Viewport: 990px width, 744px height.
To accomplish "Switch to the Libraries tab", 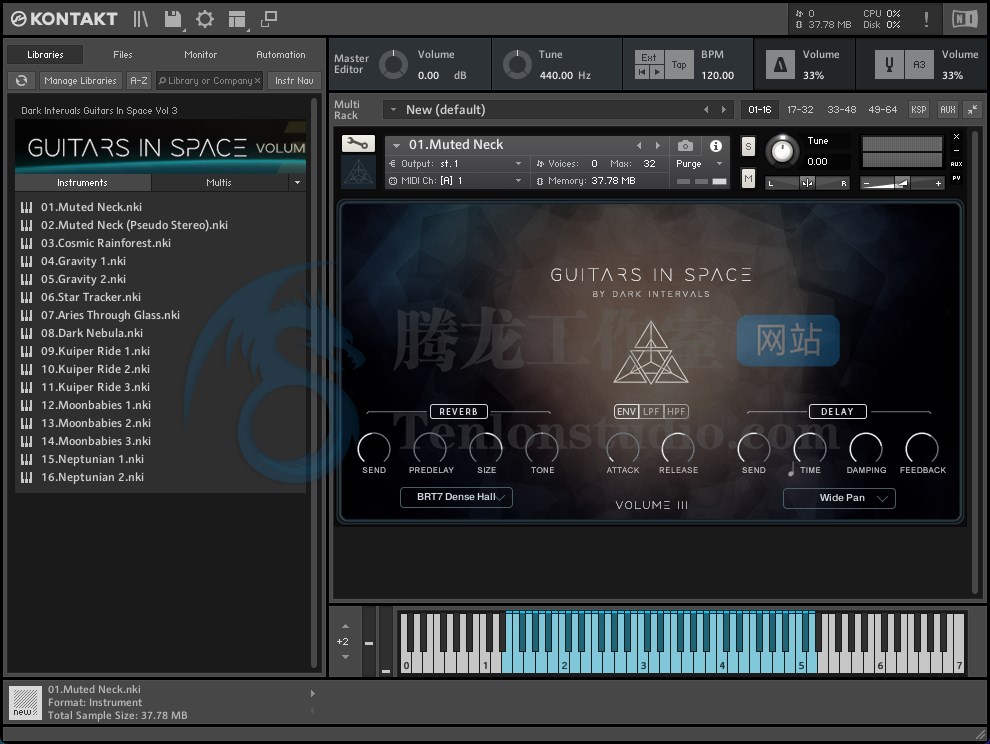I will [x=45, y=54].
